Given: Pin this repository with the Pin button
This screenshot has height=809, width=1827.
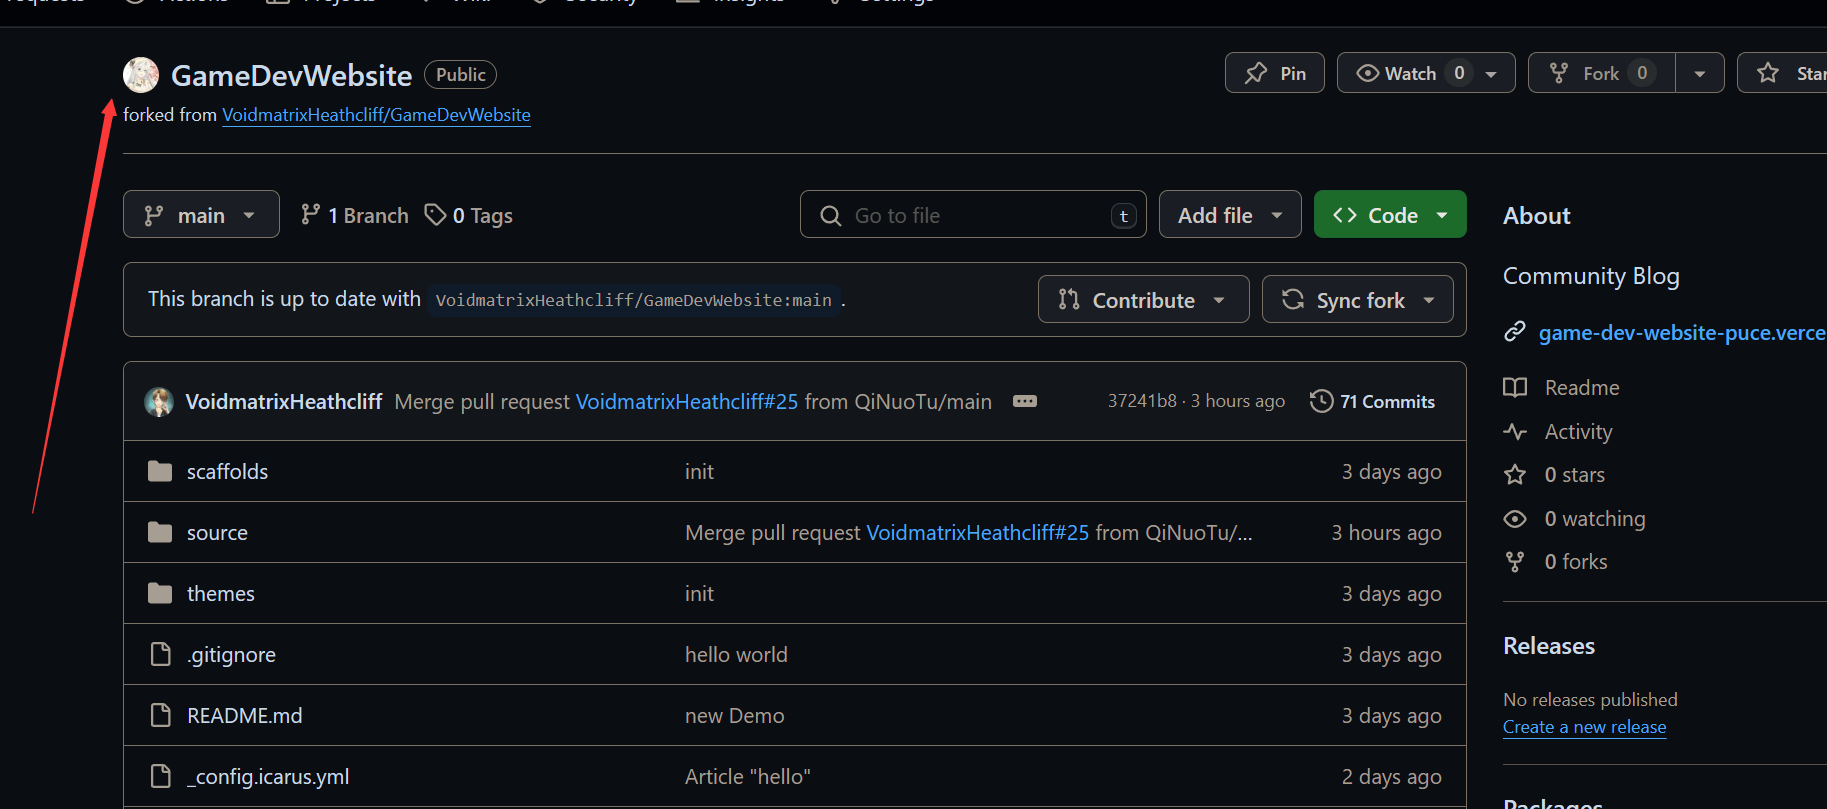Looking at the screenshot, I should [1275, 73].
